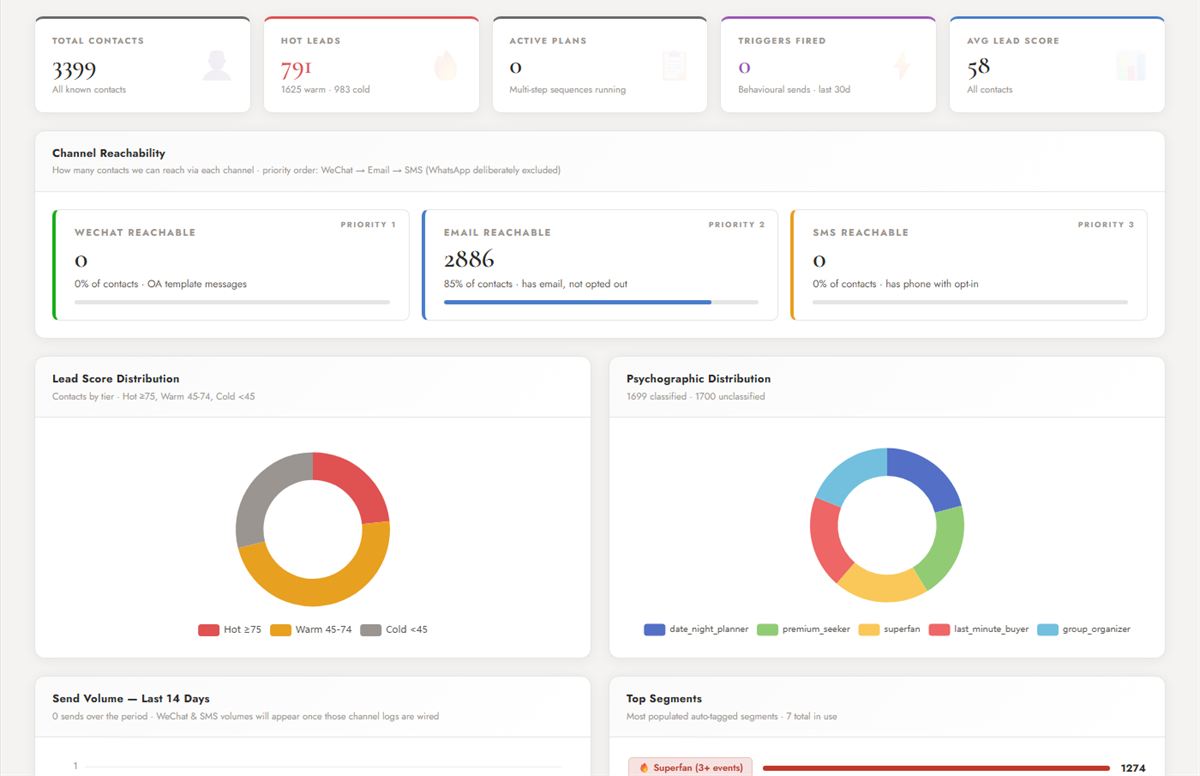This screenshot has height=776, width=1200.
Task: Toggle last_minute_buyer legend item
Action: 979,630
